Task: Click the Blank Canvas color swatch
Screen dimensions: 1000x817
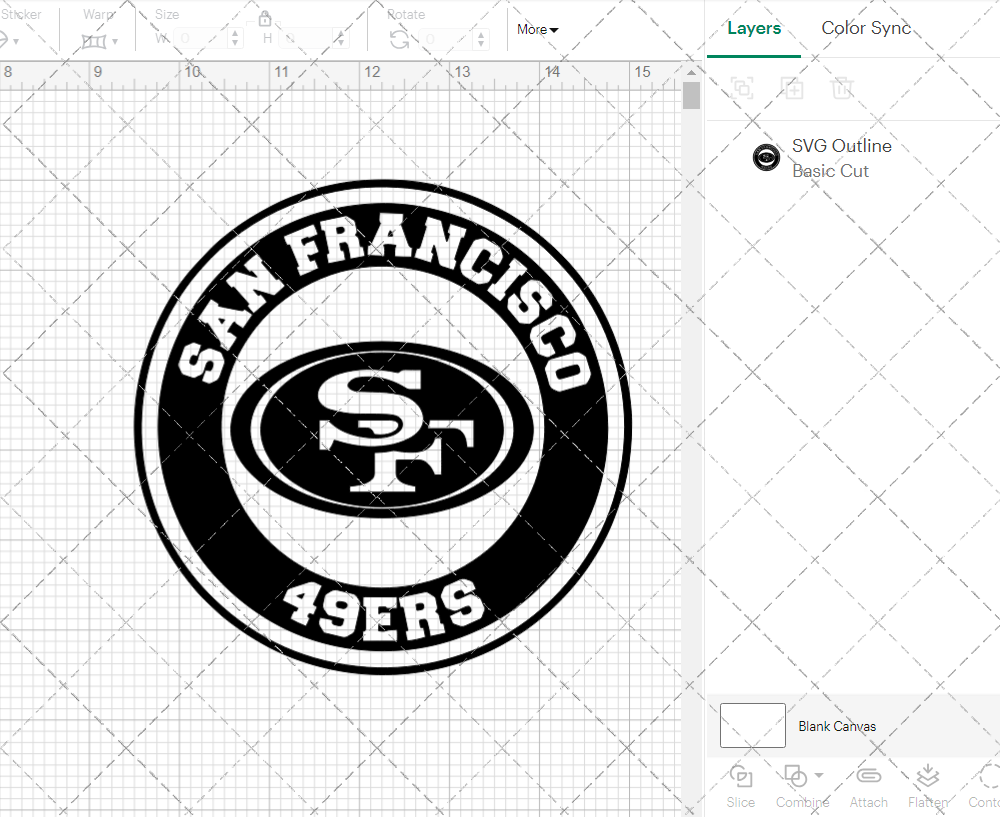Action: (x=751, y=726)
